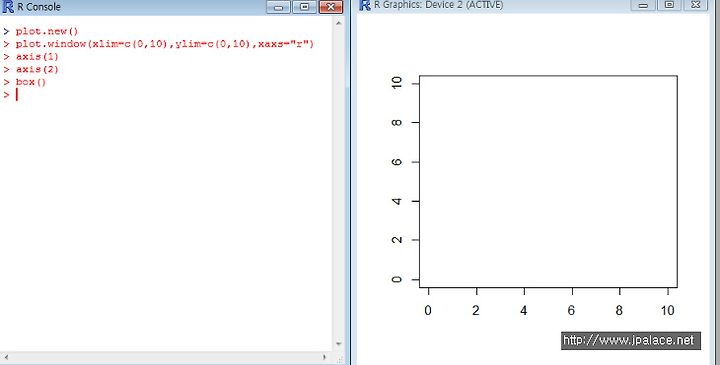Click the y-axis label 0 in the plot

point(396,280)
